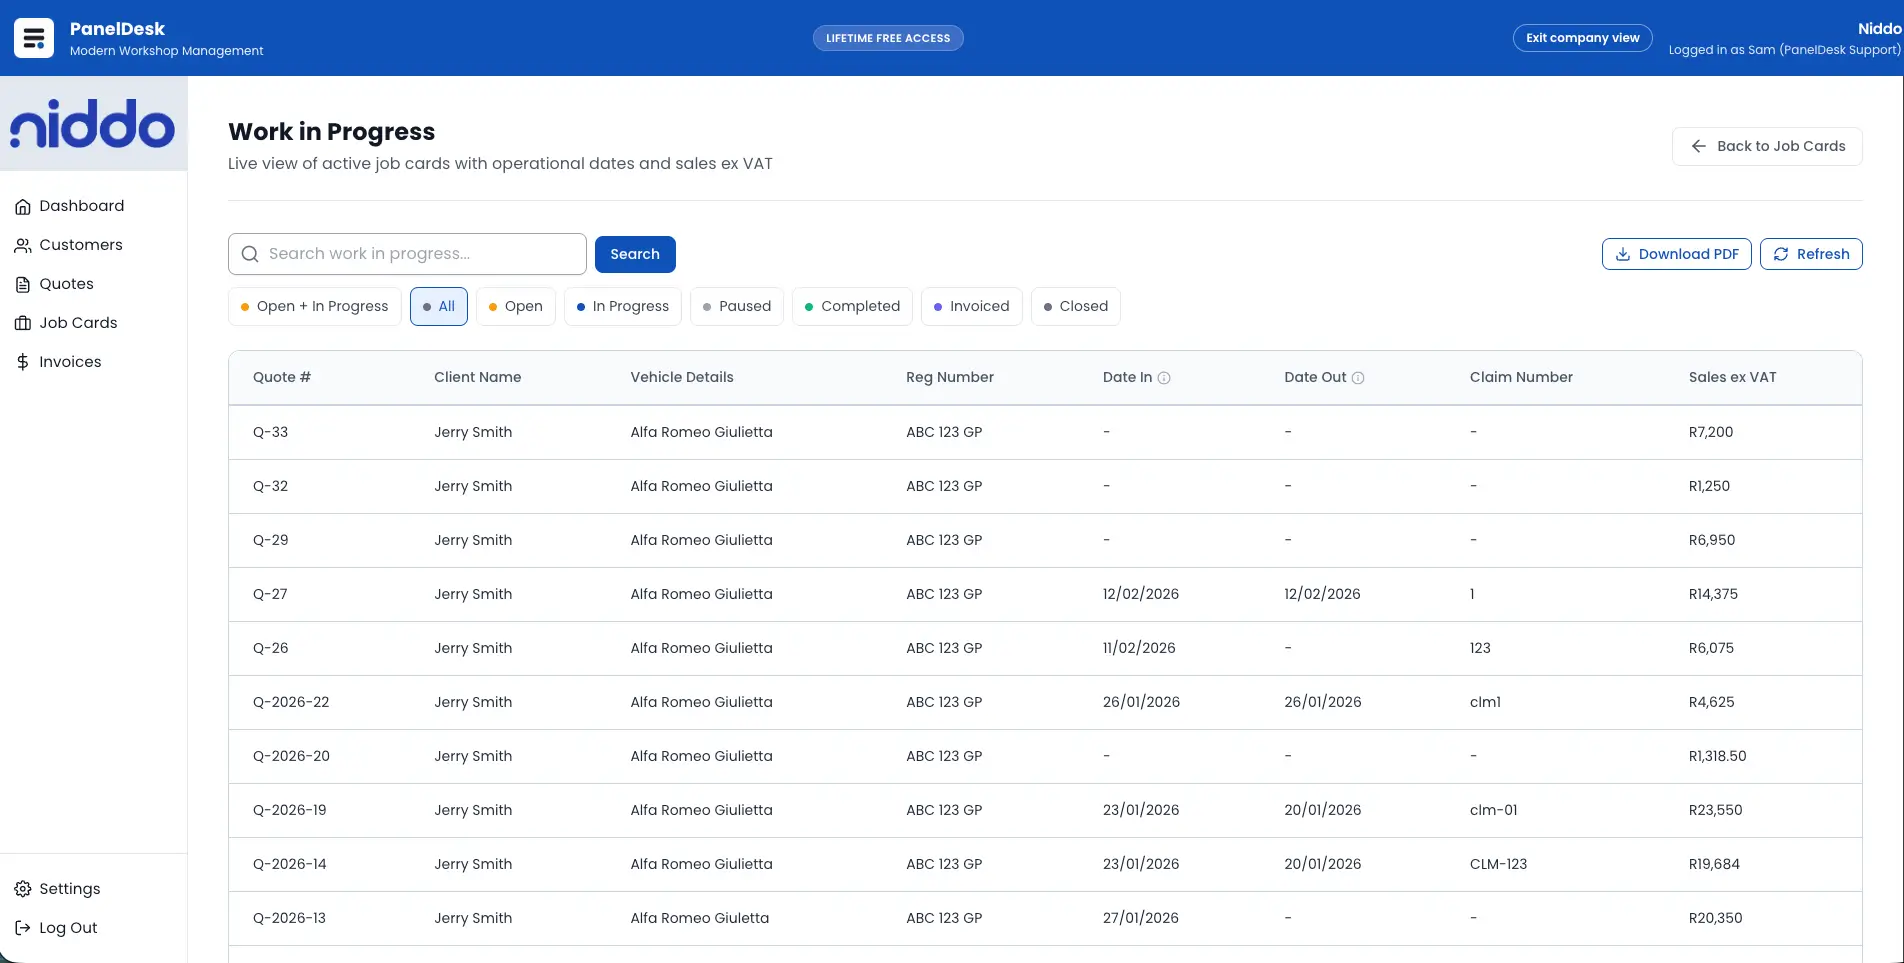Open the Settings gear icon
The width and height of the screenshot is (1904, 963).
tap(22, 888)
